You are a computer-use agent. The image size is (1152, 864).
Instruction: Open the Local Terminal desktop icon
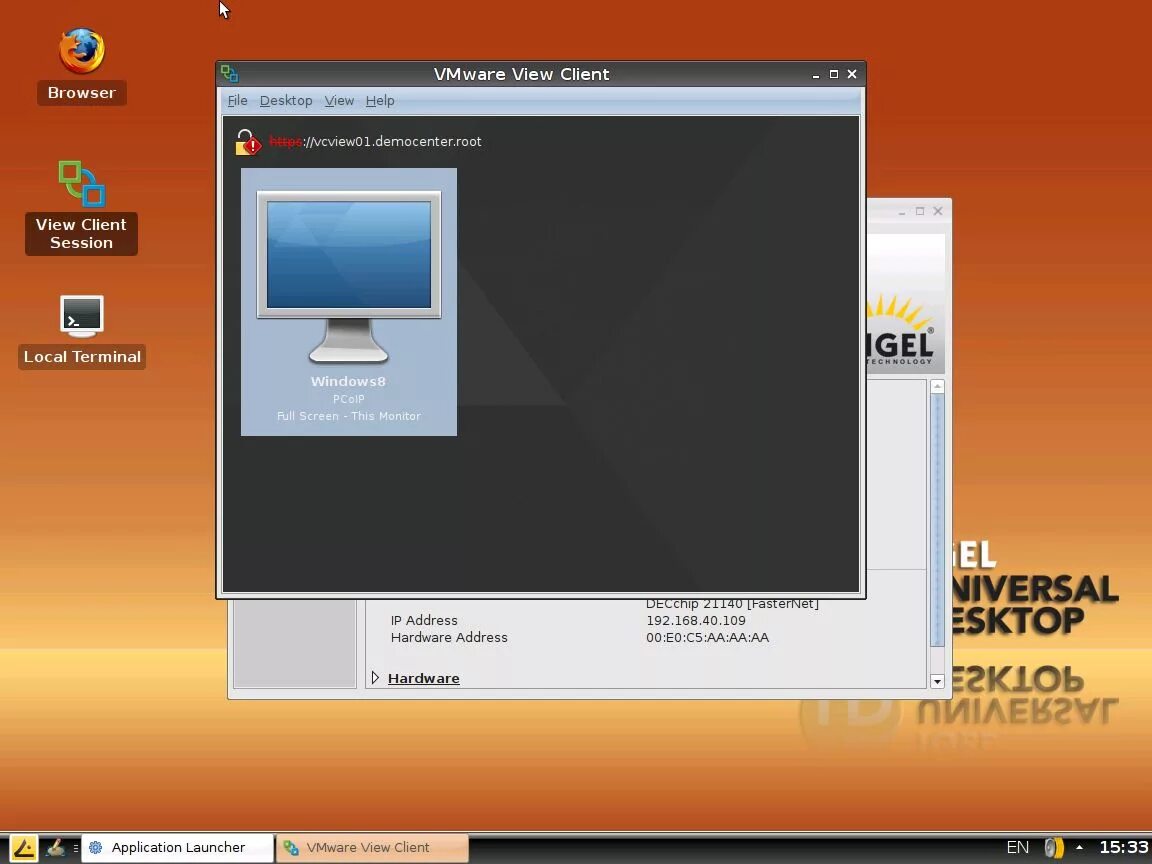click(82, 316)
